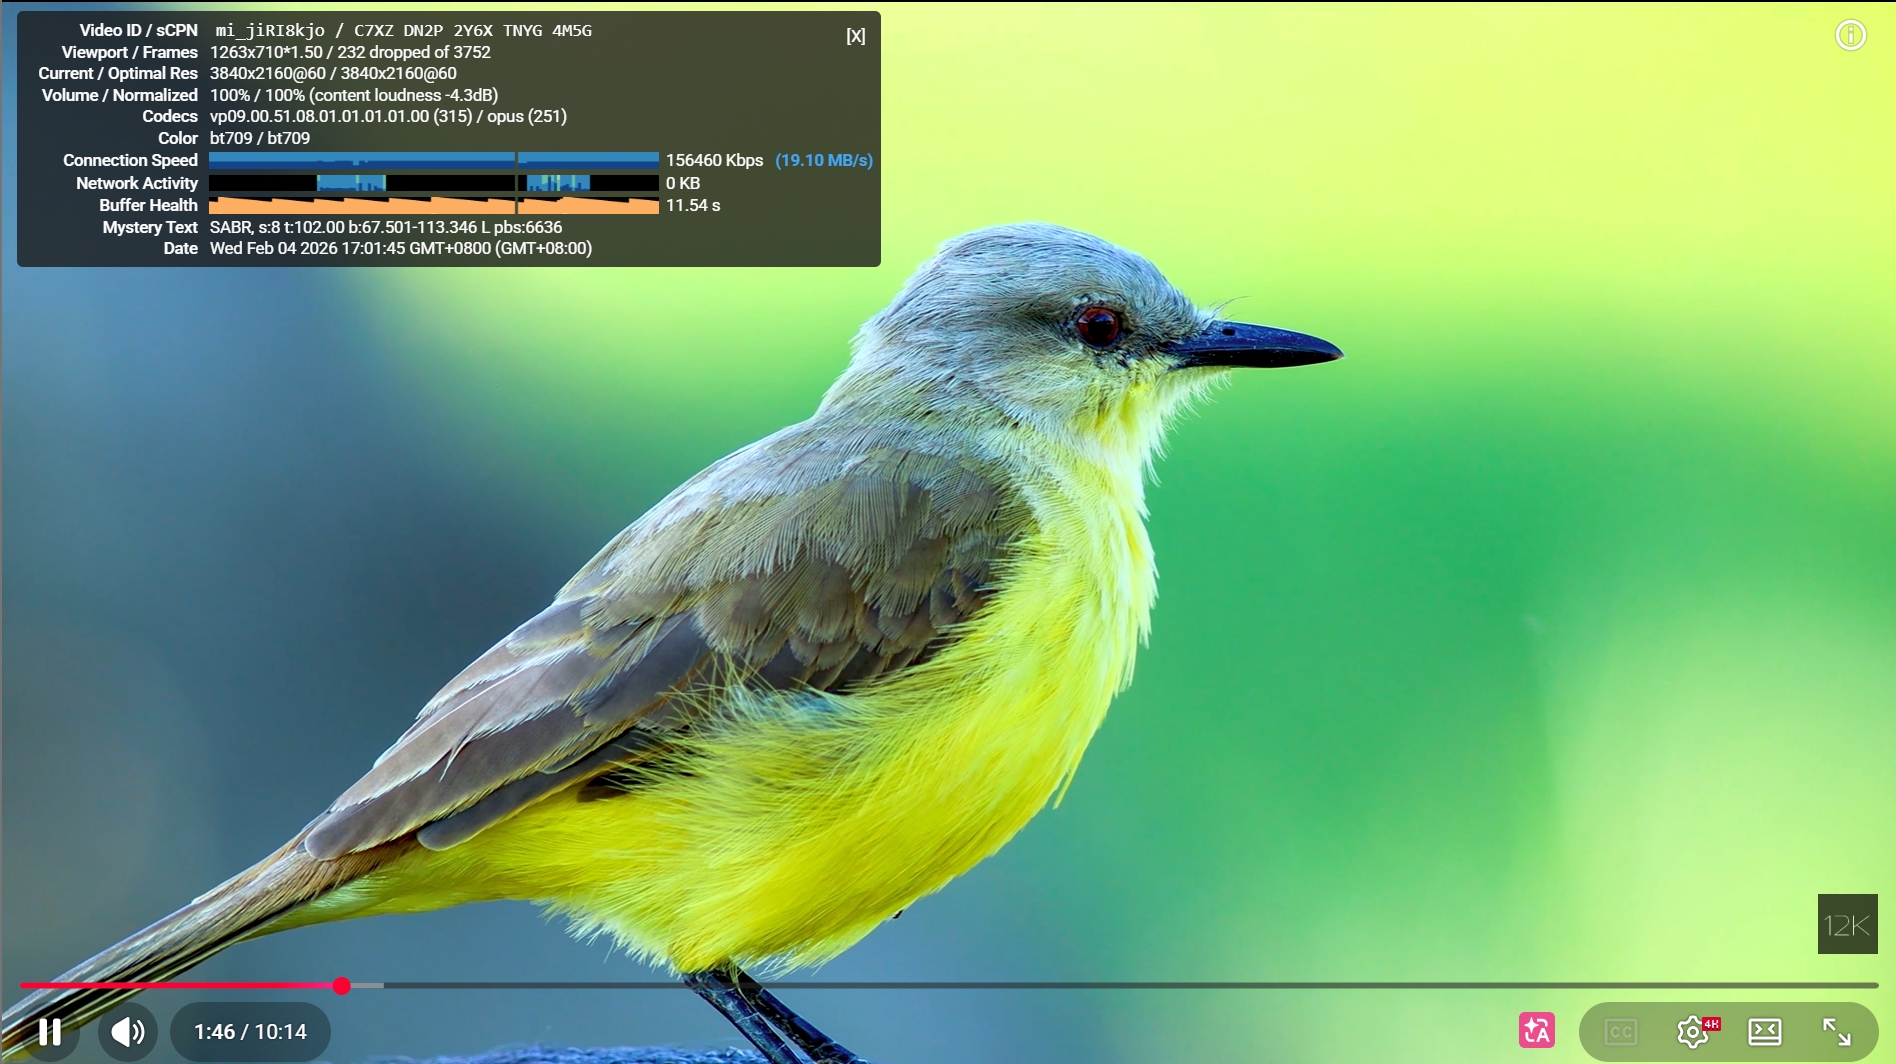Click the Connection Speed graph
Viewport: 1896px width, 1064px height.
(x=434, y=161)
